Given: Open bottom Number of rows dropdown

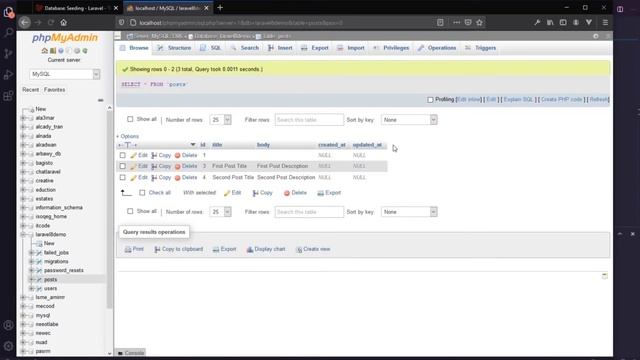Looking at the screenshot, I should (220, 212).
